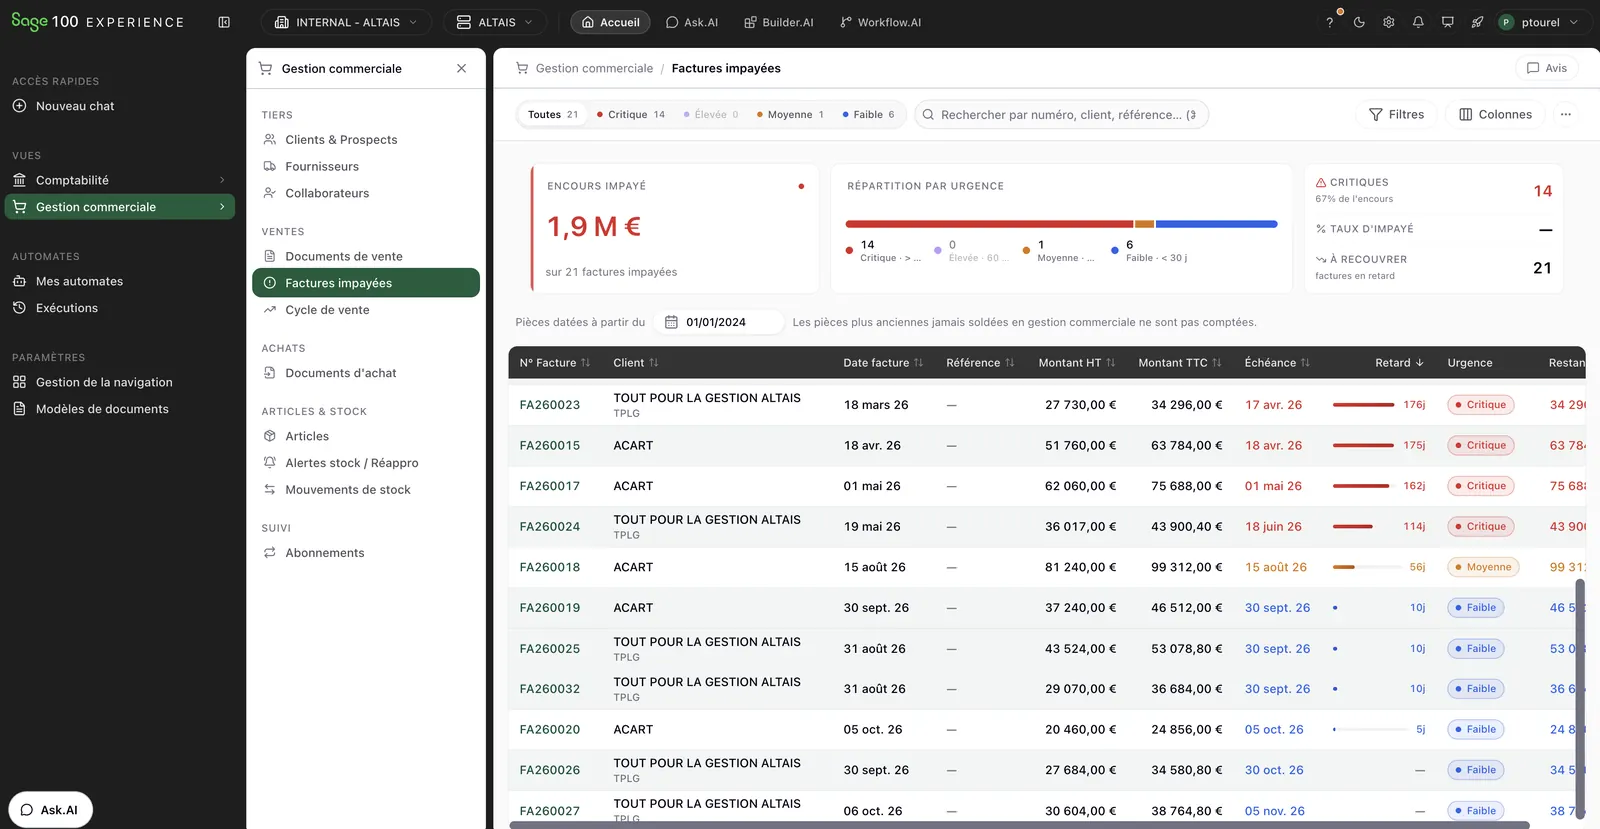Open the Colonnes column chooser

point(1495,114)
